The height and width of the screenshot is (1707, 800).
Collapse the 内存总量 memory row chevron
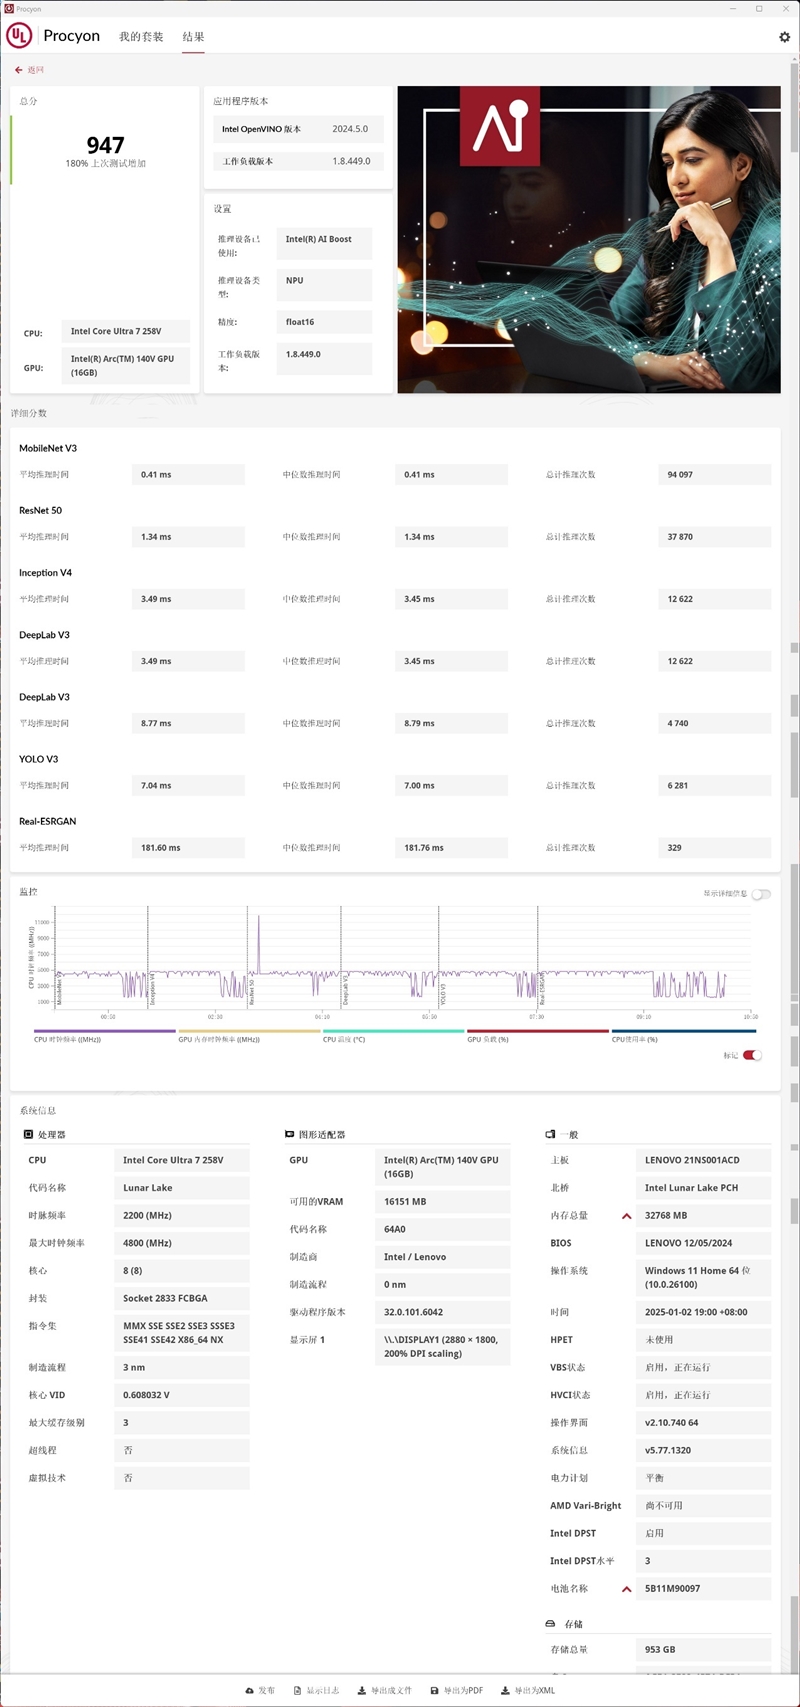pos(627,1216)
